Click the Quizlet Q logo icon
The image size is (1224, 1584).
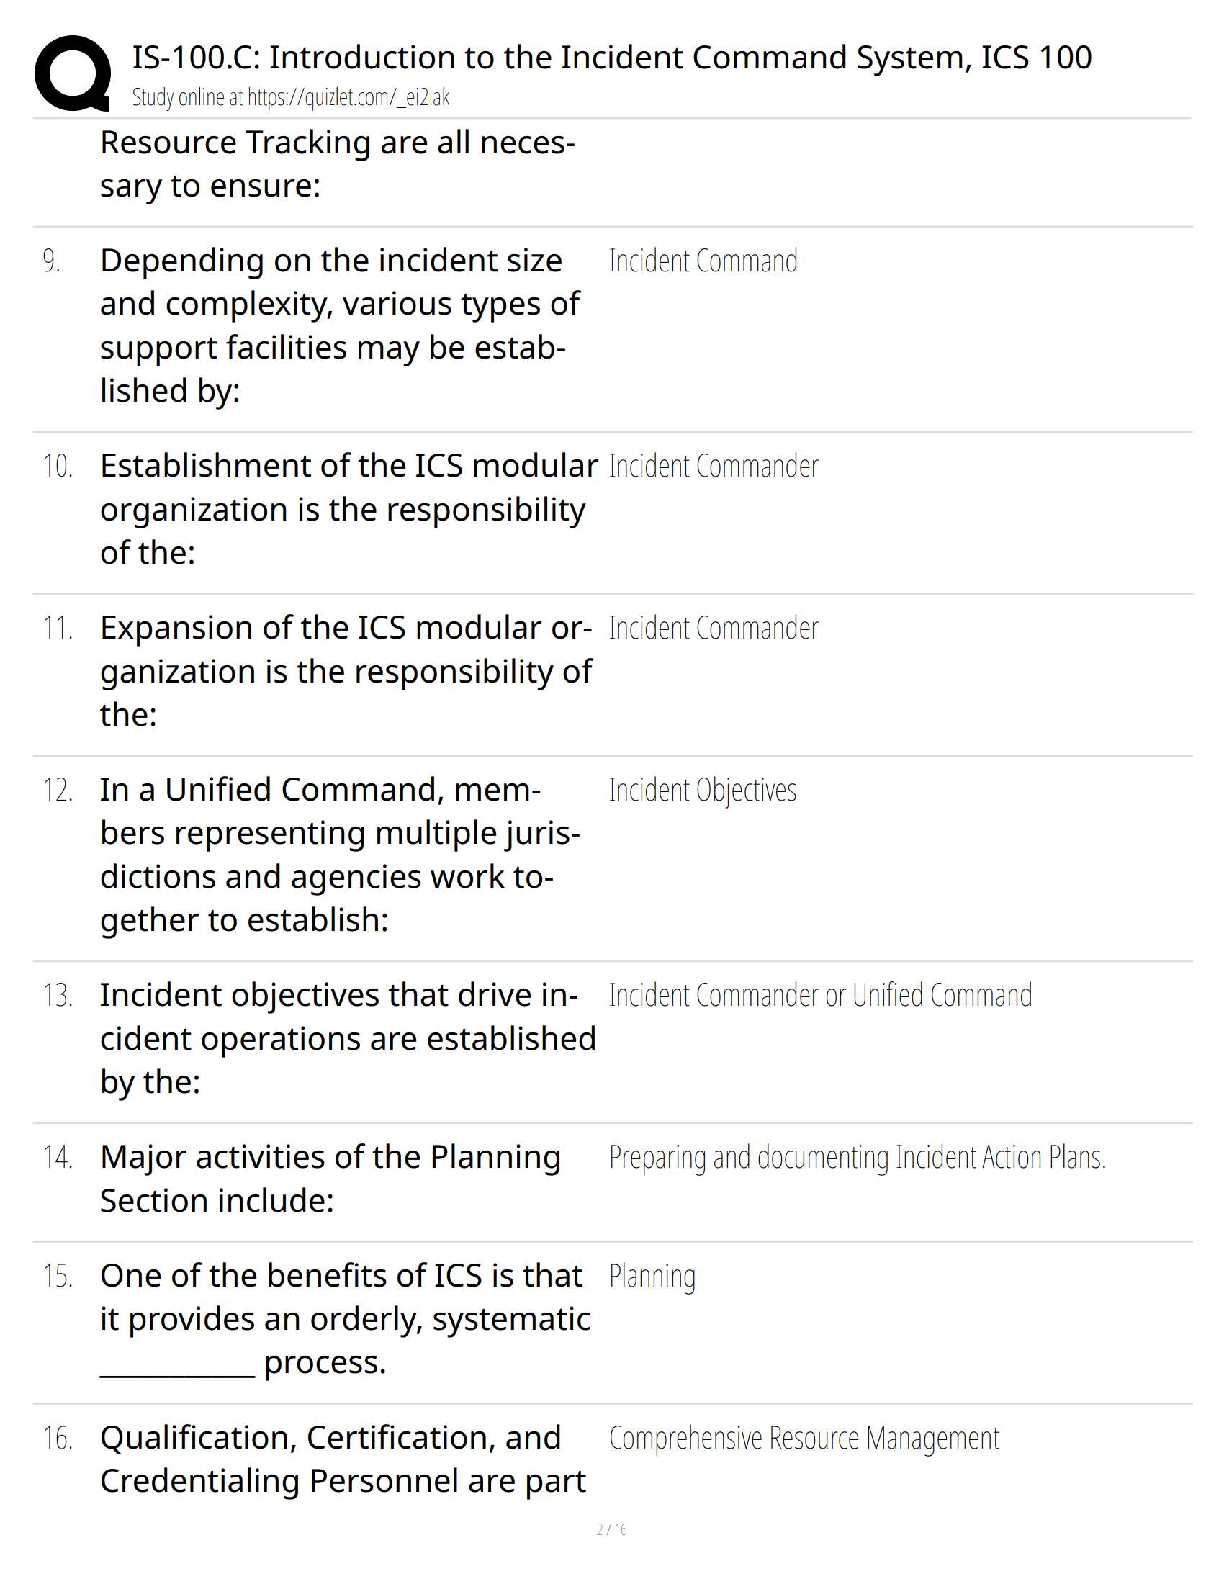[x=72, y=73]
